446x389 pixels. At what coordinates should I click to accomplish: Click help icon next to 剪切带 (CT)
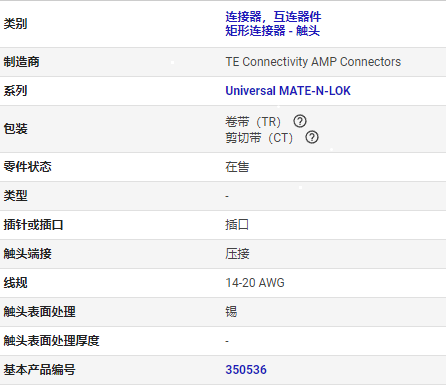[x=312, y=137]
